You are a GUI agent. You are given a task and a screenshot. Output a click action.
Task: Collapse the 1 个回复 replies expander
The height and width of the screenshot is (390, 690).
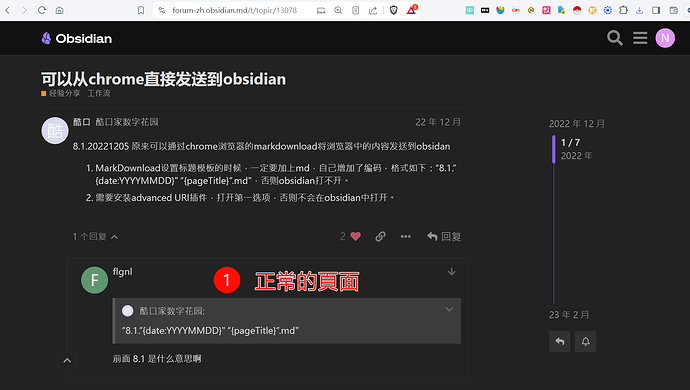pyautogui.click(x=95, y=237)
